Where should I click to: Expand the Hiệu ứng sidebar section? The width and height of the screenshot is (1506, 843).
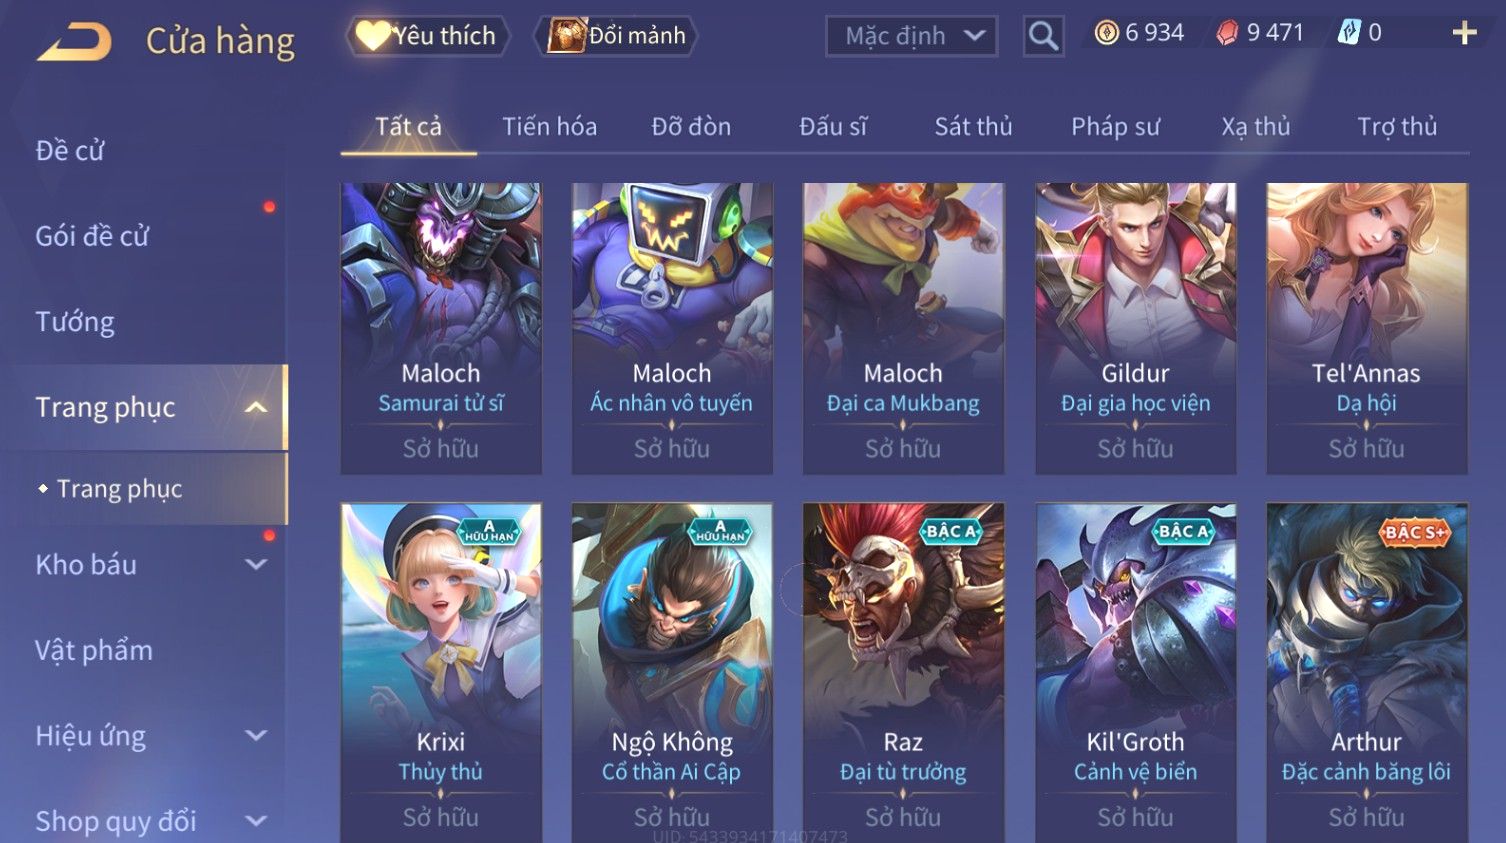256,735
